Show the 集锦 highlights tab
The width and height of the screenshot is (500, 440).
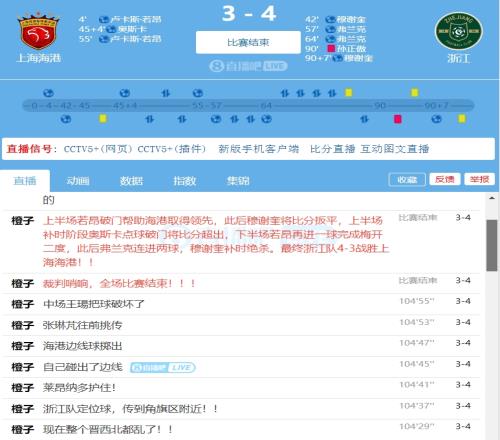(x=238, y=181)
